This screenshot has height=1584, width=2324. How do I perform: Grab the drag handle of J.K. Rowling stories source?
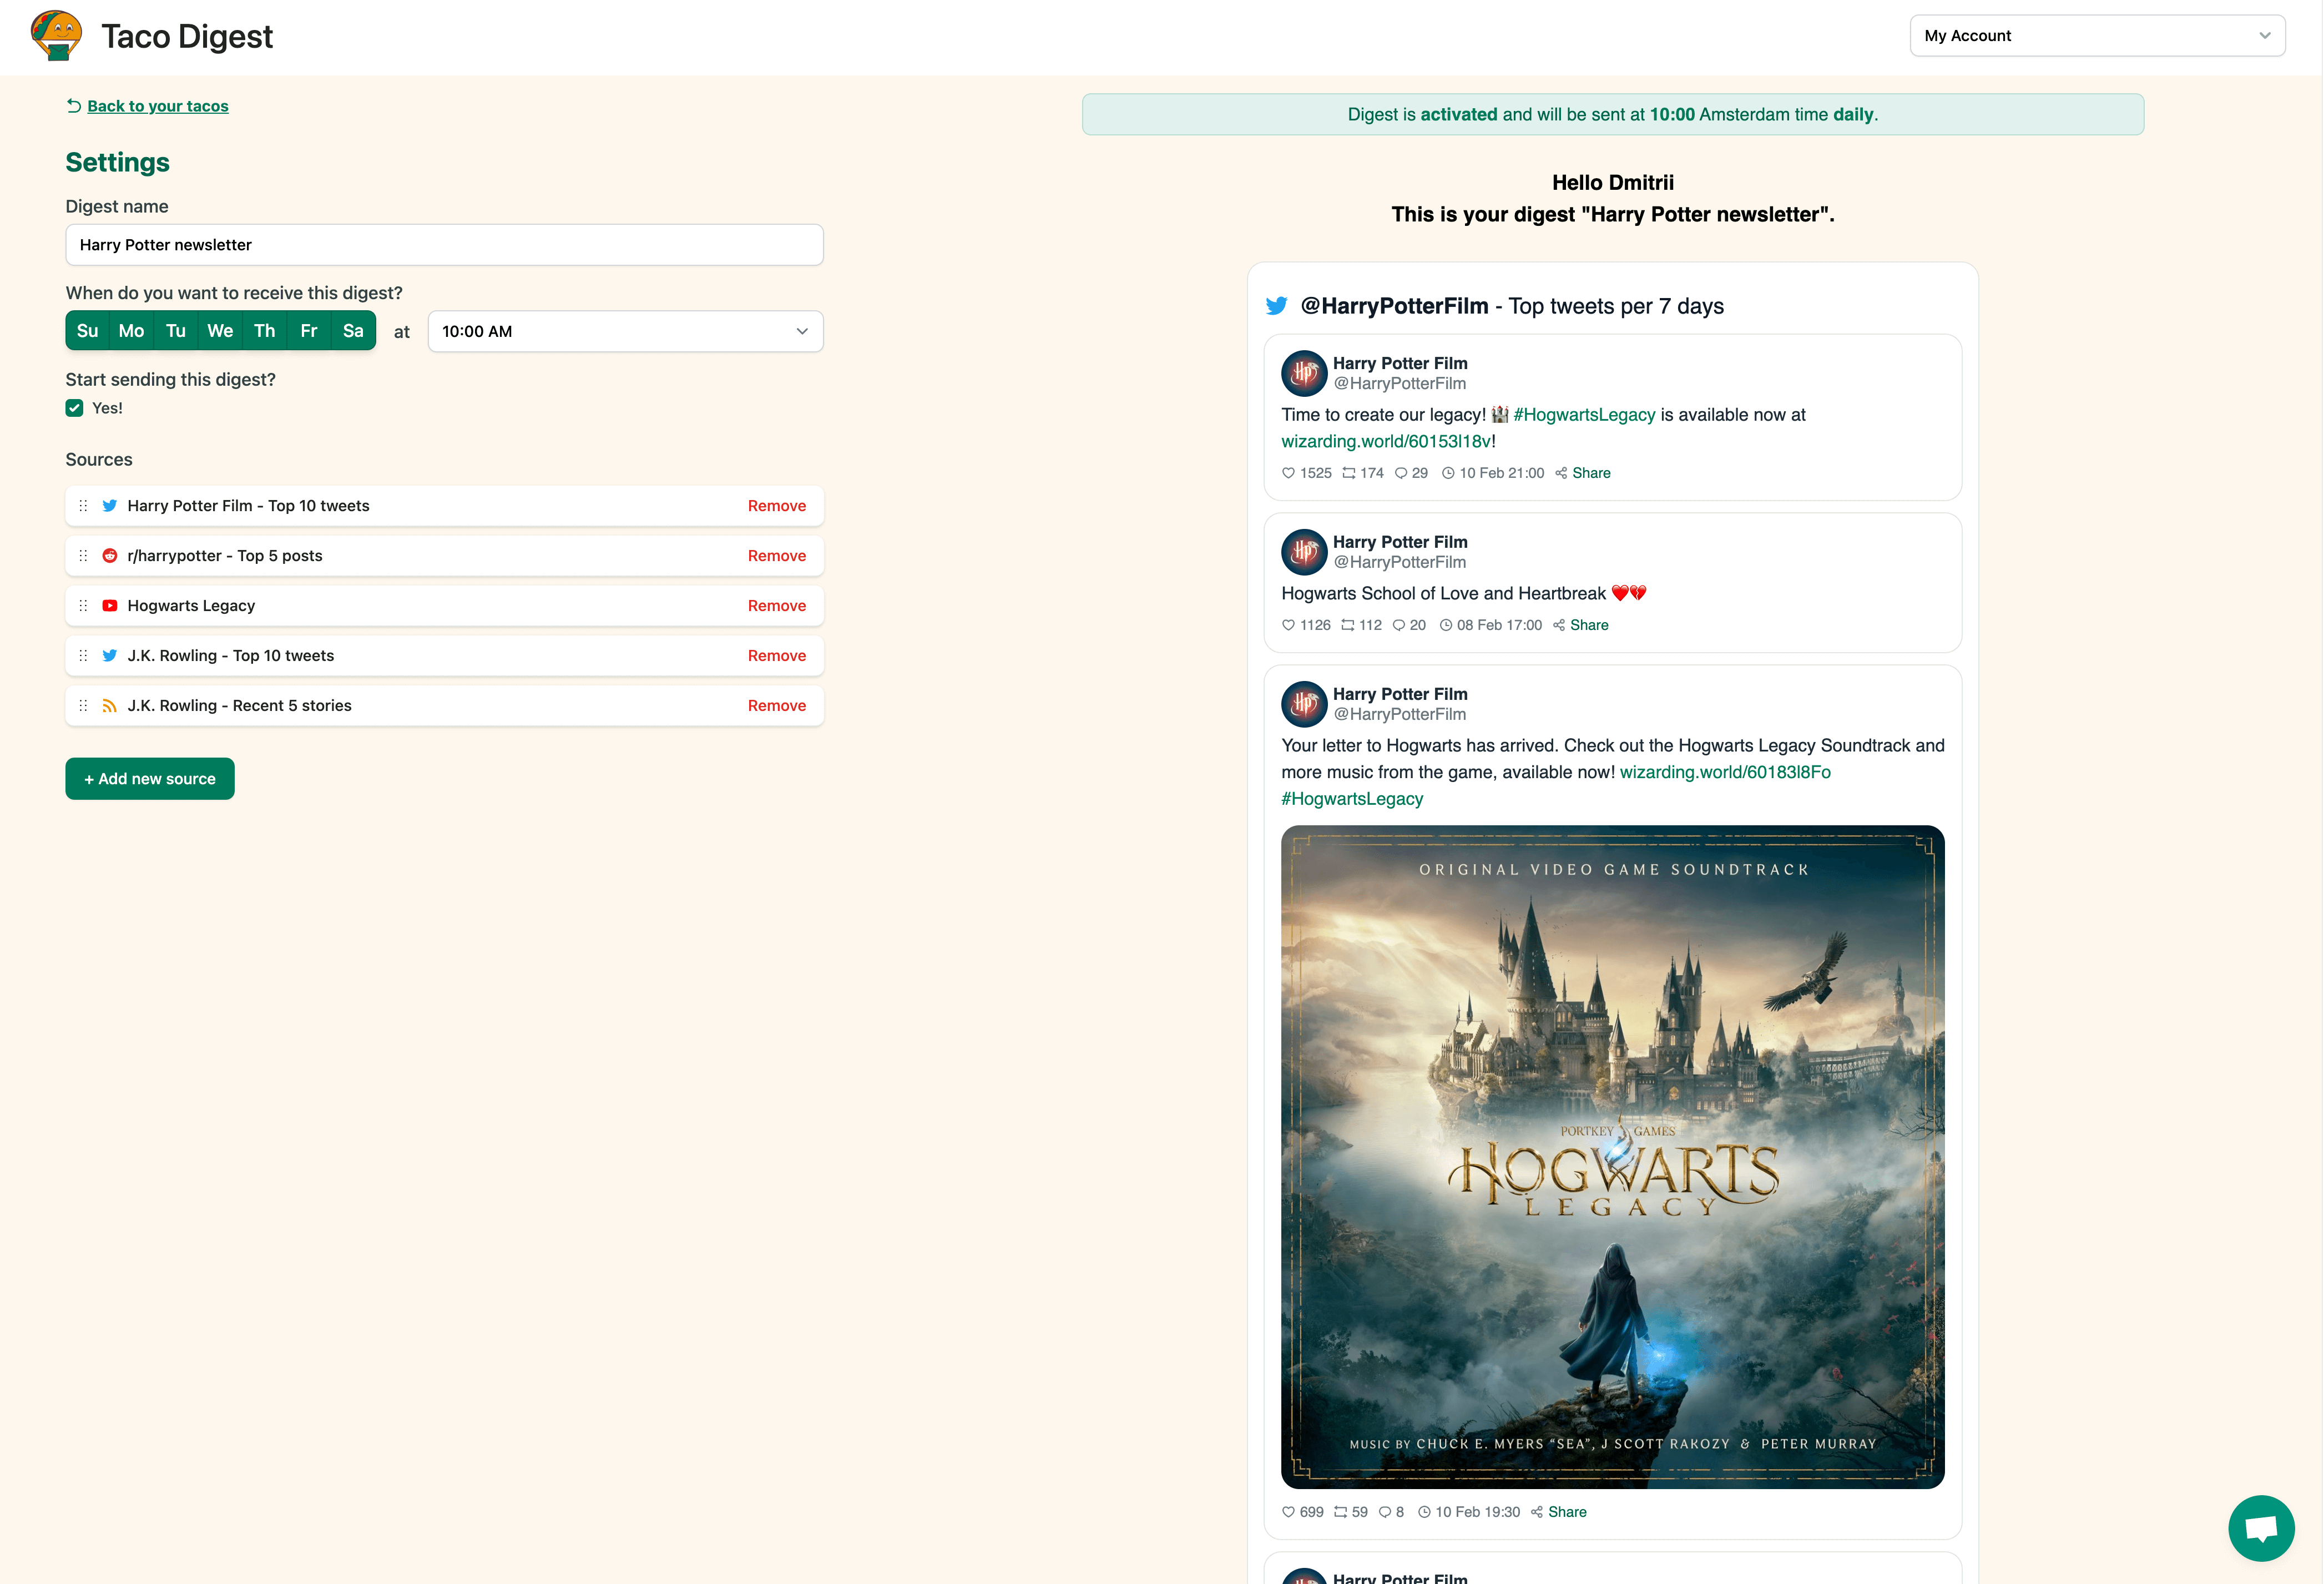[x=83, y=706]
